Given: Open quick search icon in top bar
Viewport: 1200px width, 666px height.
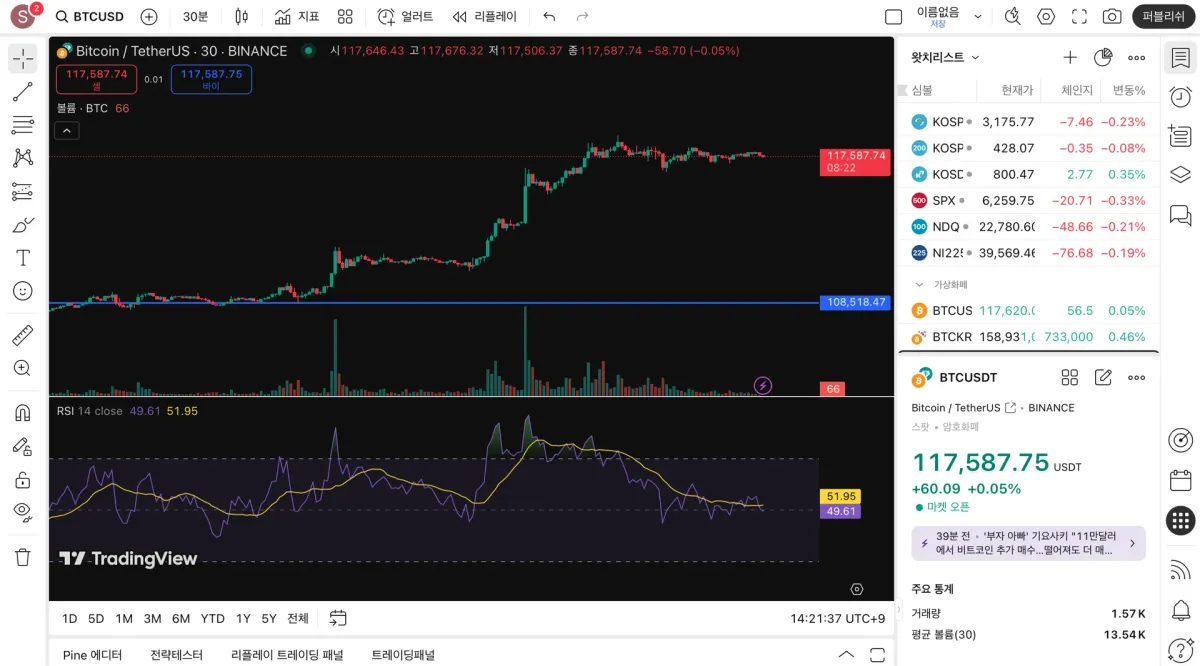Looking at the screenshot, I should click(1012, 17).
